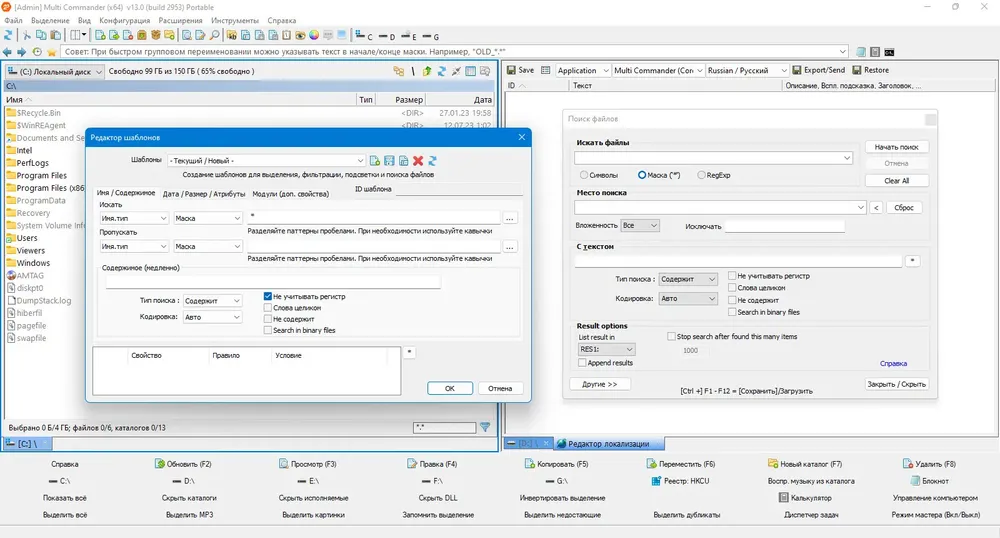Click the OK button in template editor
The height and width of the screenshot is (538, 1000).
pyautogui.click(x=450, y=388)
